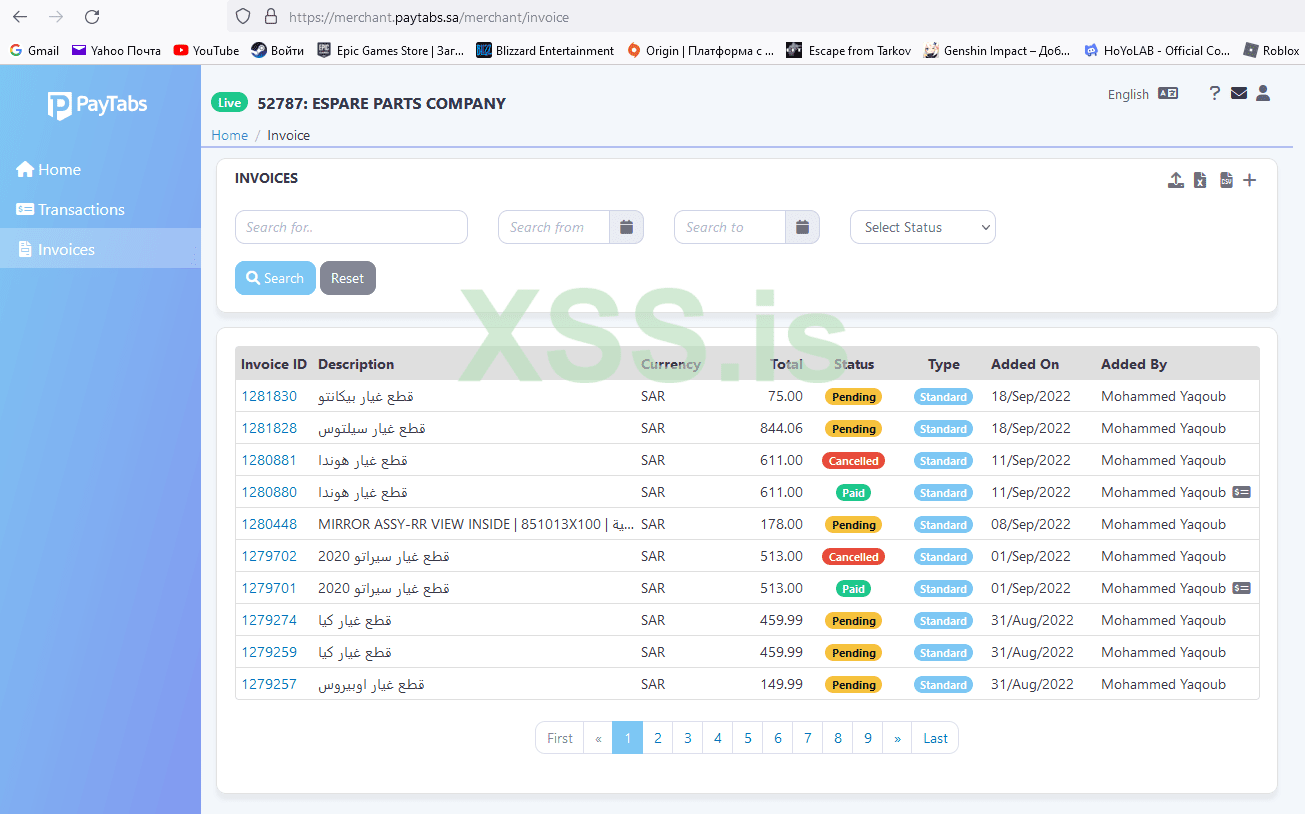This screenshot has height=814, width=1305.
Task: Go to next page with » arrow
Action: 898,738
